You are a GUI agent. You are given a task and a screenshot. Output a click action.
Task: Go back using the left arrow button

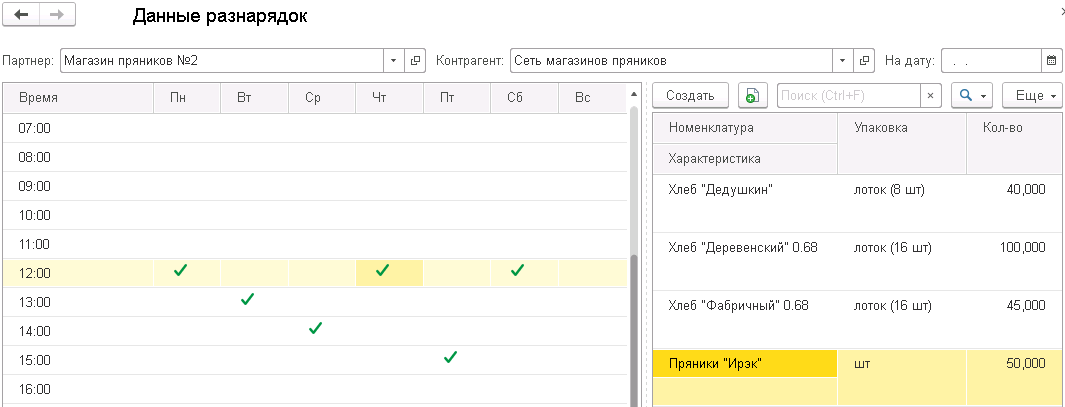click(22, 15)
